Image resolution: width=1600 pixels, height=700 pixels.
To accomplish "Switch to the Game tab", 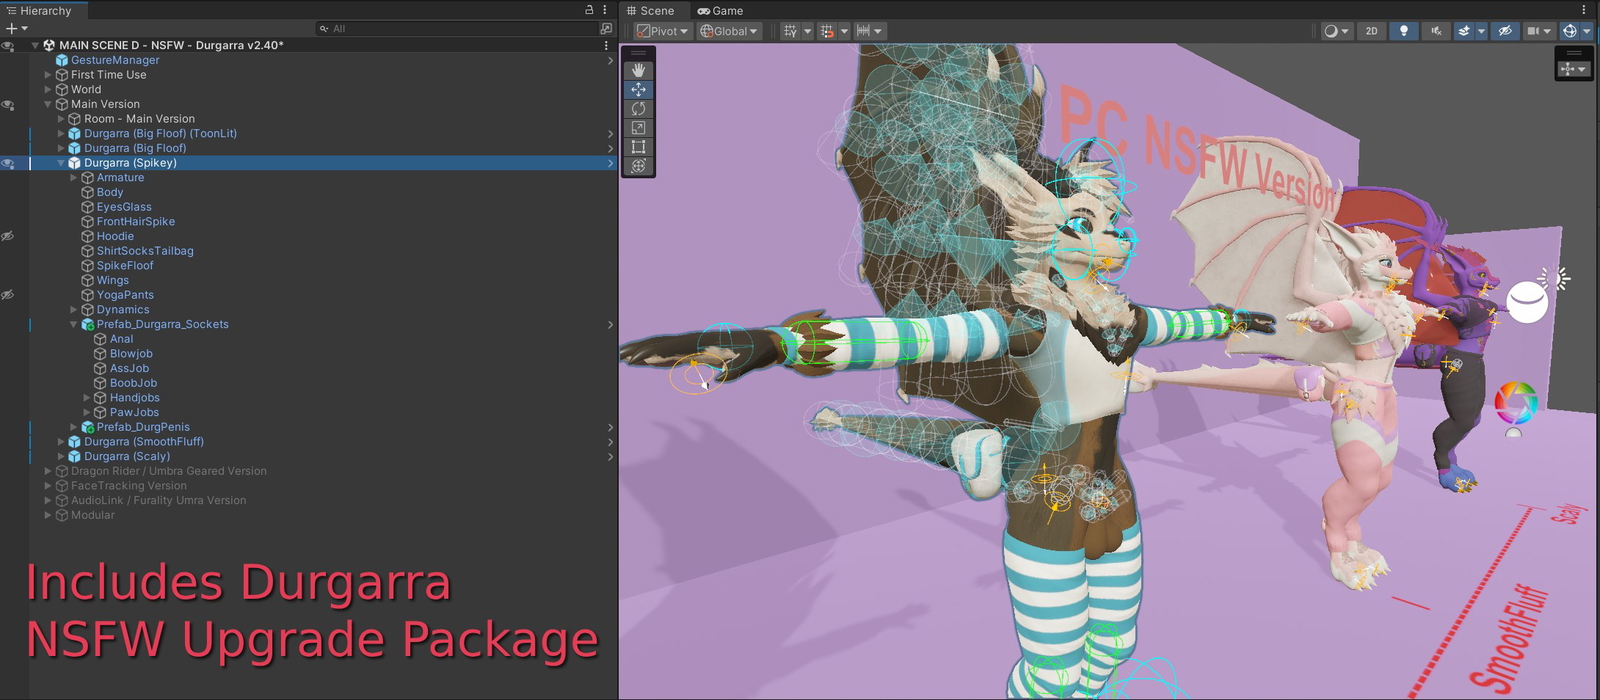I will click(720, 11).
